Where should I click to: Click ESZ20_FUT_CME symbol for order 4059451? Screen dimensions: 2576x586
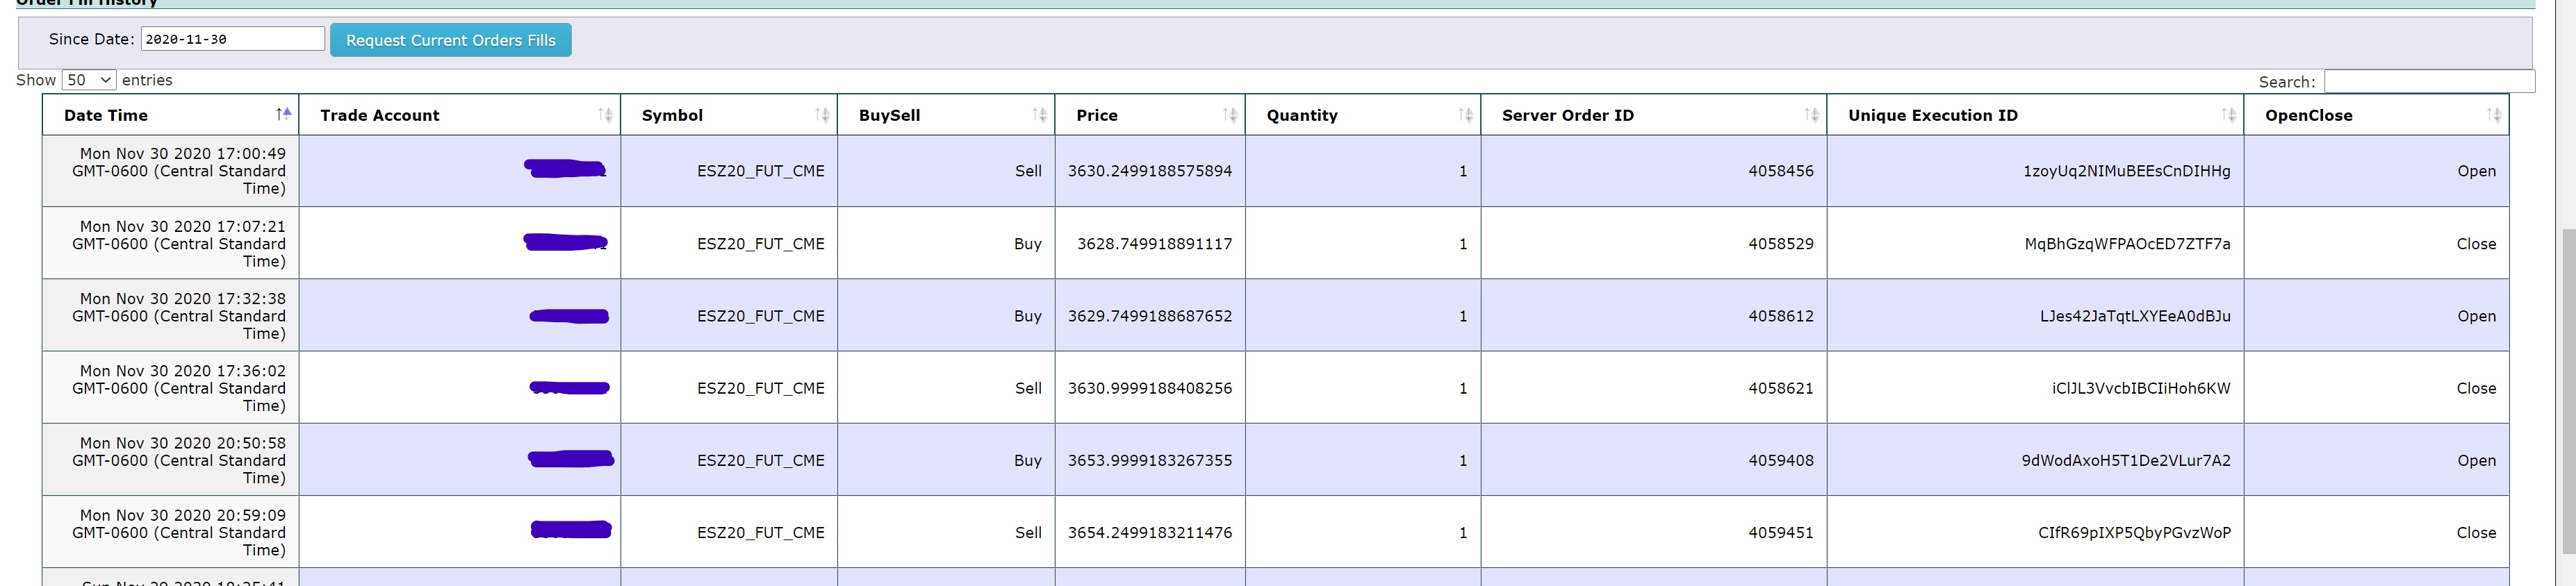(x=761, y=533)
